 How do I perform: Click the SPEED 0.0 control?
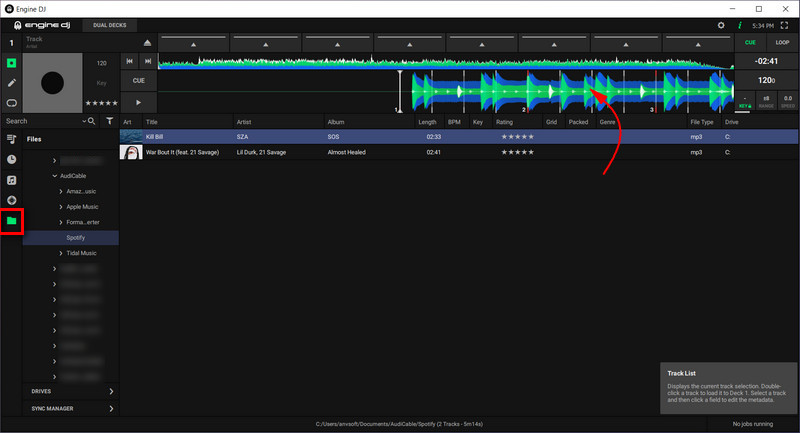(788, 102)
